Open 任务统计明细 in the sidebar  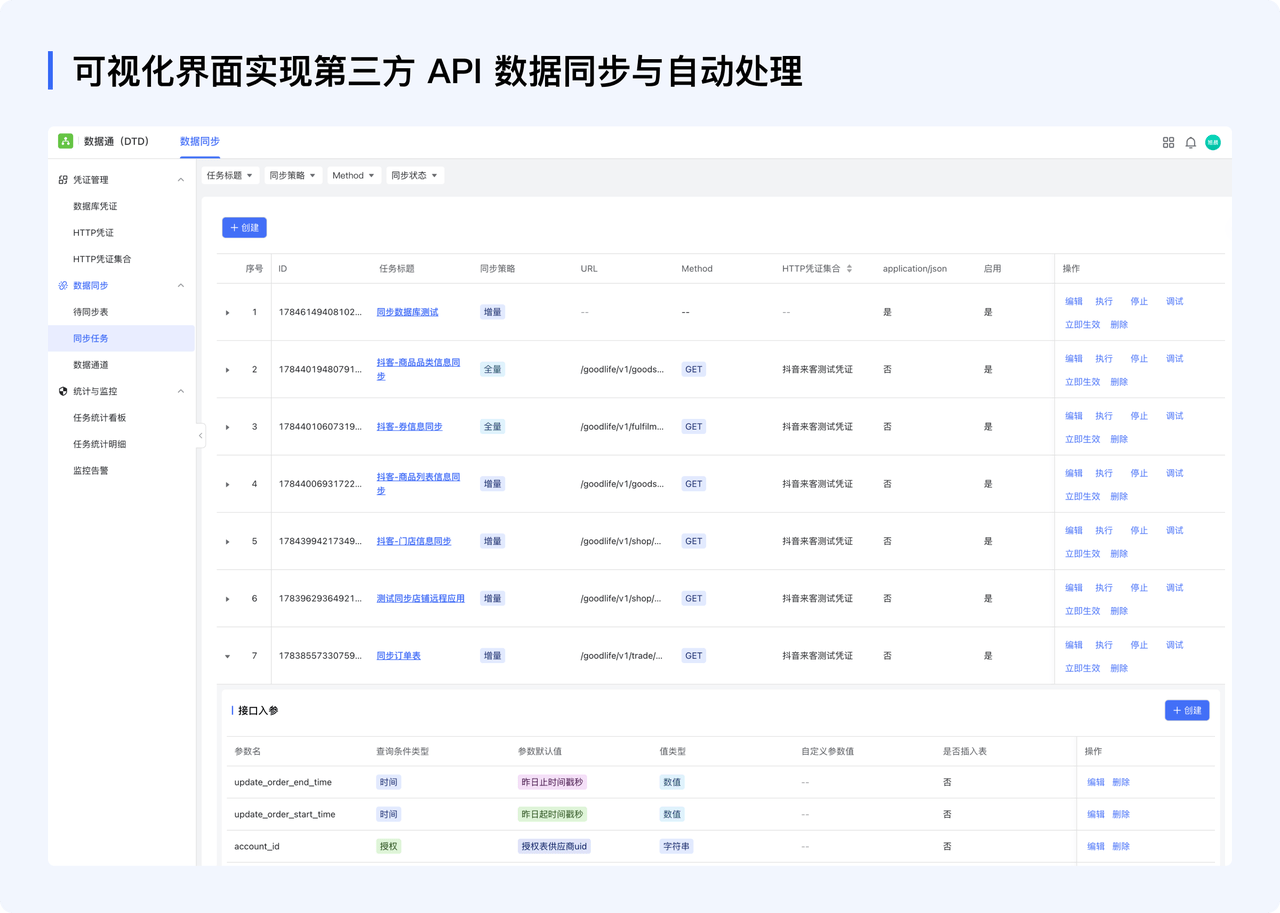[100, 444]
